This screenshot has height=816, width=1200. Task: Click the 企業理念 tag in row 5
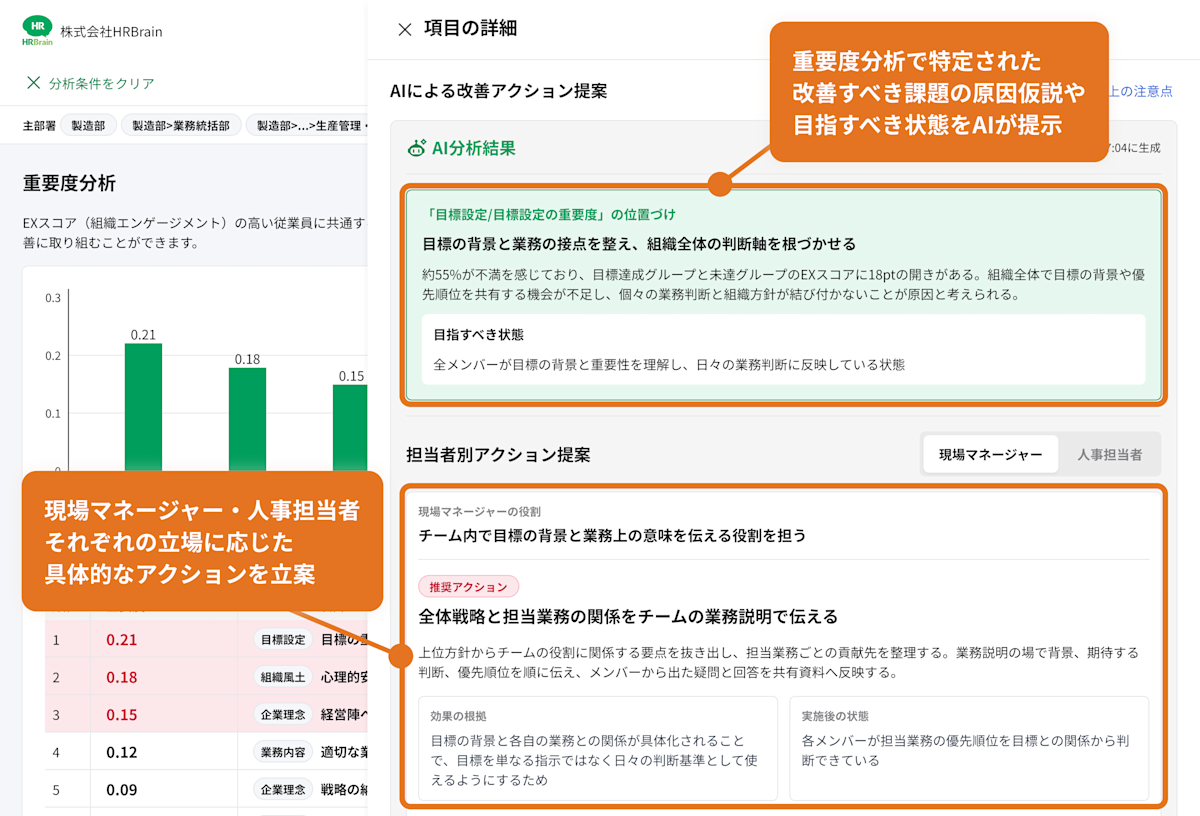coord(283,790)
